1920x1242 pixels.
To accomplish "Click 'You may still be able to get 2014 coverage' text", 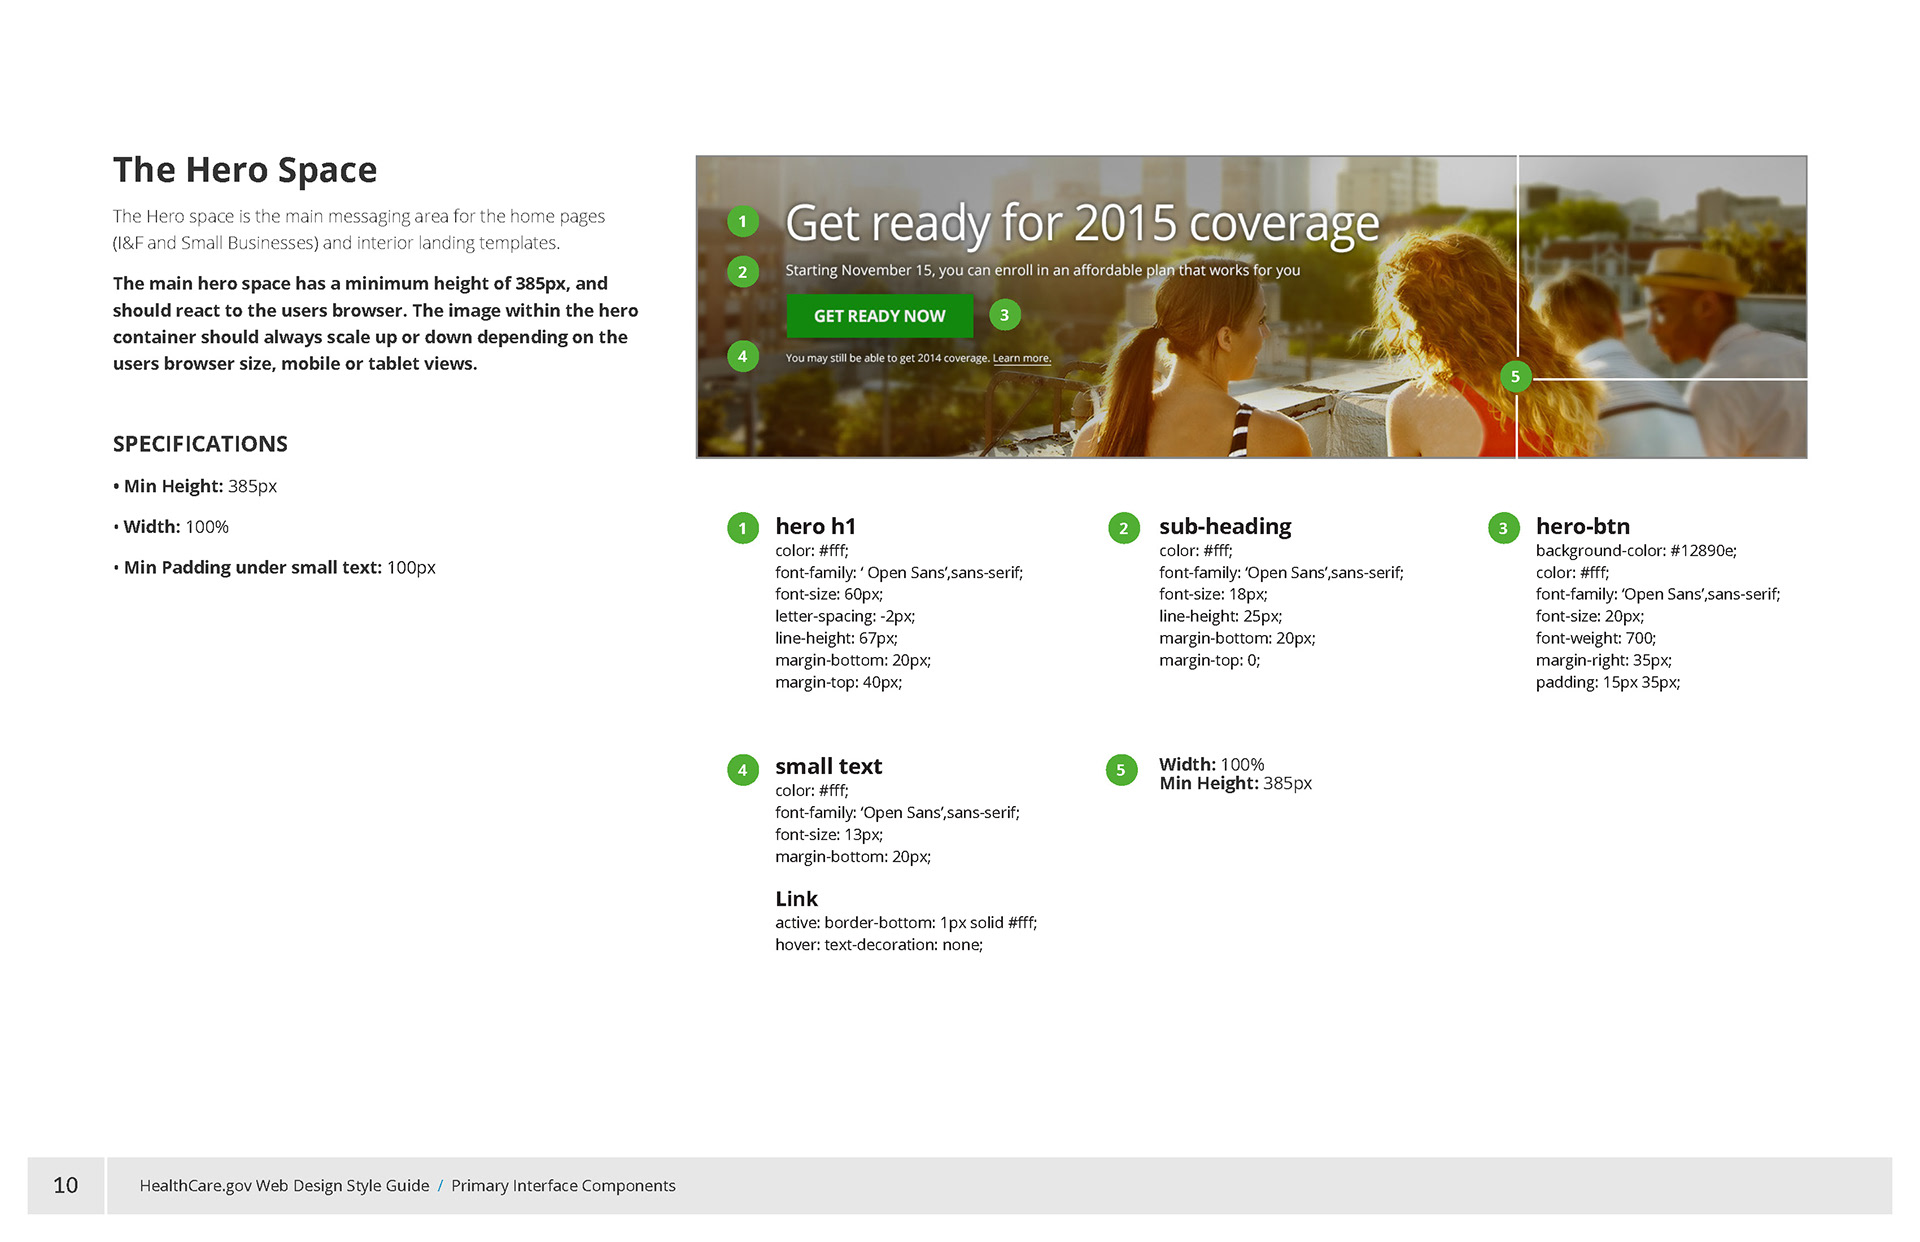I will click(x=887, y=358).
